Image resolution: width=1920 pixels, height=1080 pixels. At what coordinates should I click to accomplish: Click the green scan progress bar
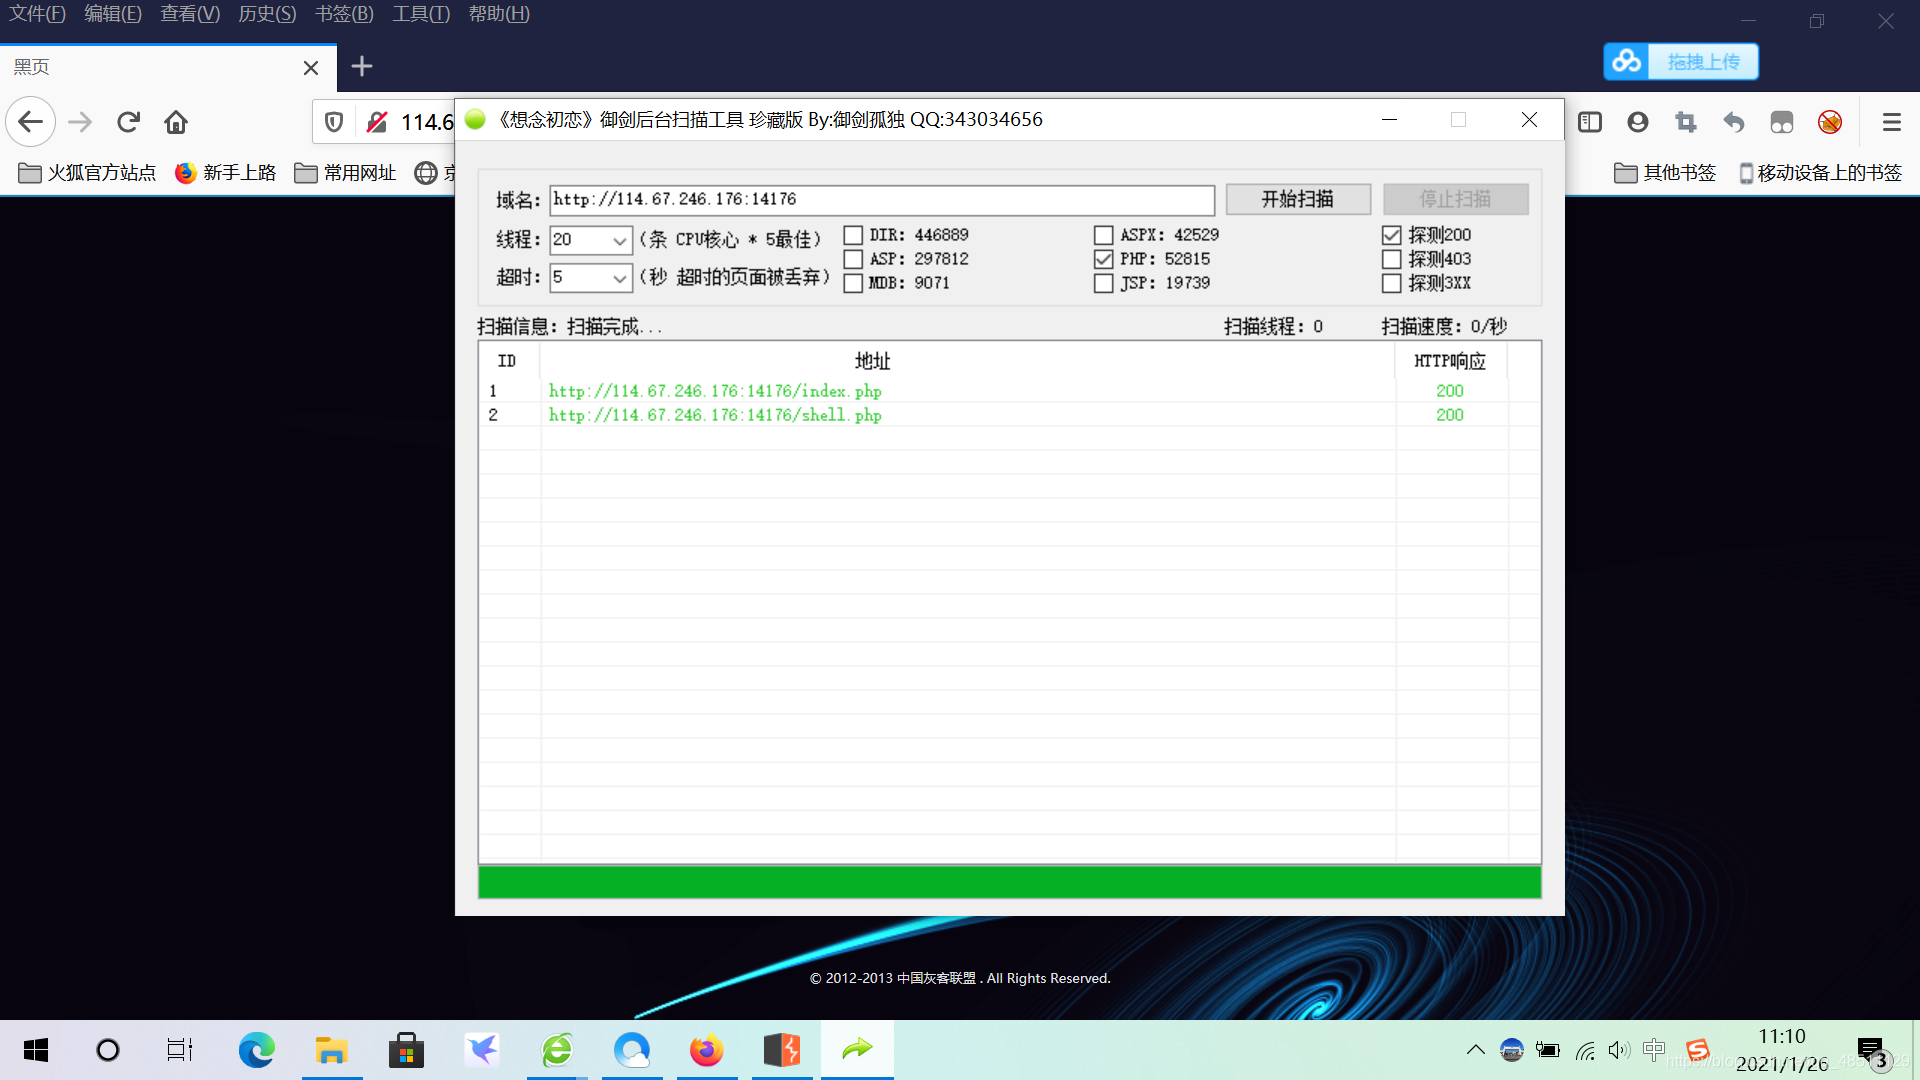point(1009,882)
